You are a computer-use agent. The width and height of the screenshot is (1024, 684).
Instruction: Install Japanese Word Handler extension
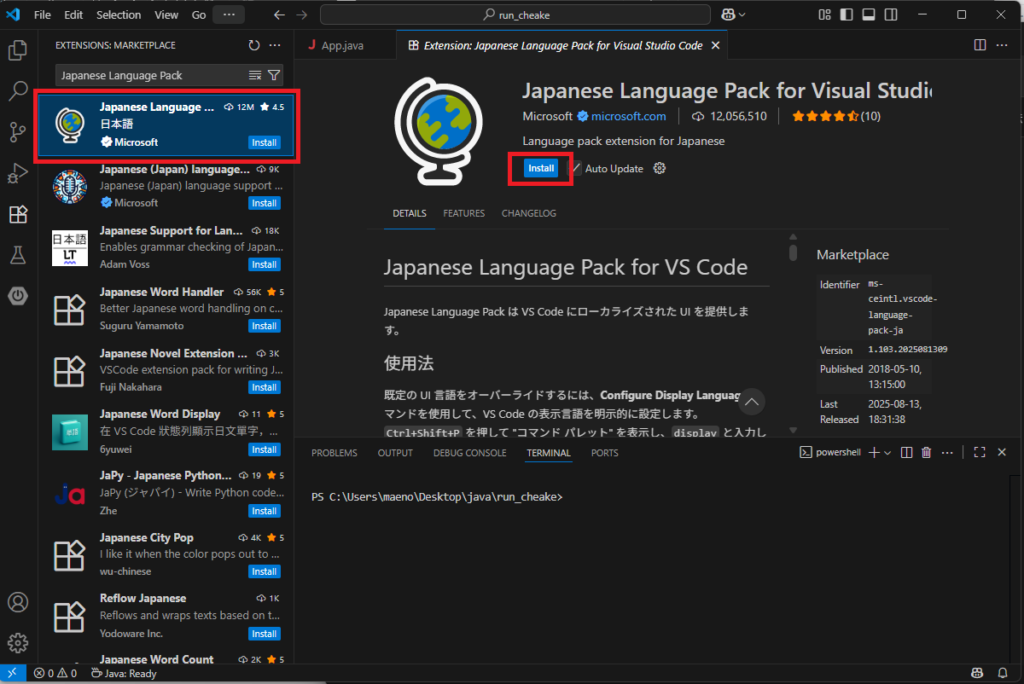pyautogui.click(x=264, y=326)
